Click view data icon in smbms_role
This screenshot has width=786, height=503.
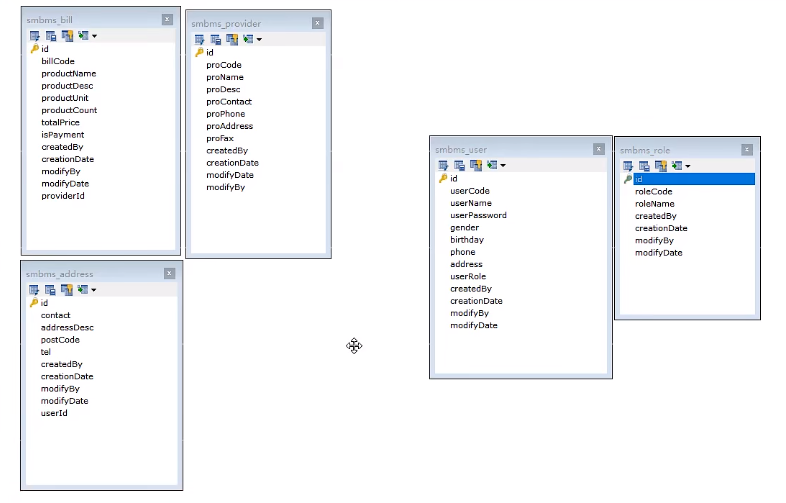pyautogui.click(x=677, y=165)
